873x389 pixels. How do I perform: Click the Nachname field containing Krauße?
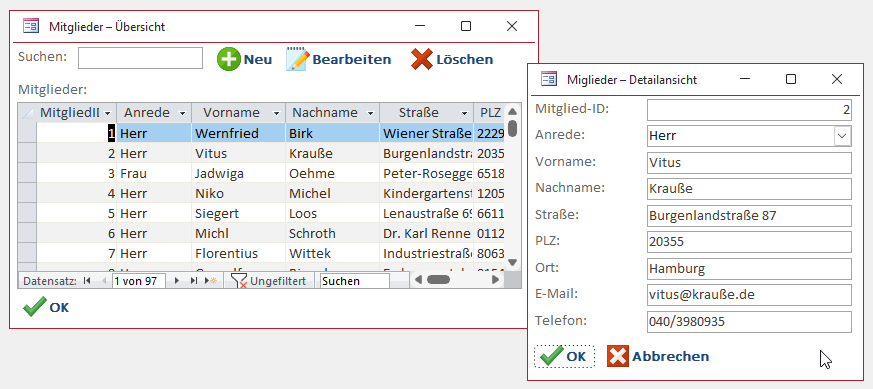[749, 189]
